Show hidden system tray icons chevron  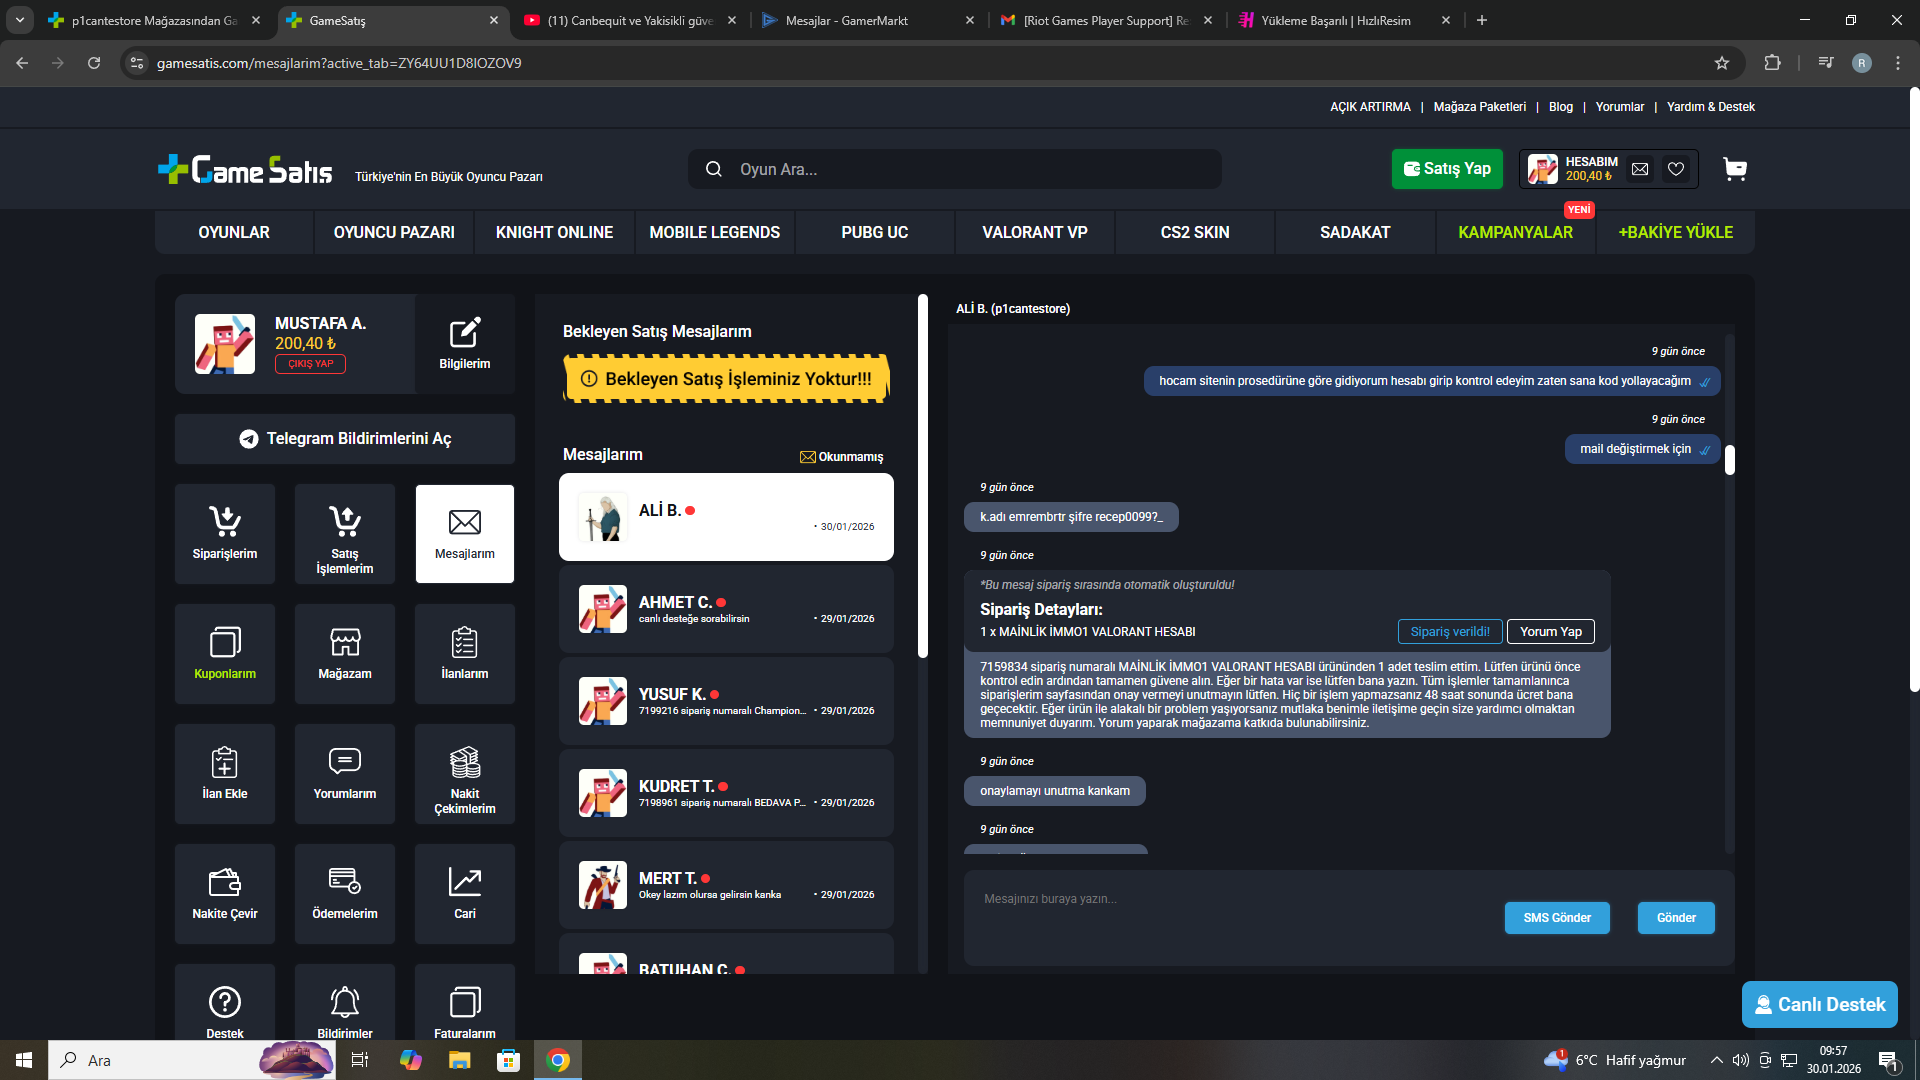coord(1717,1060)
